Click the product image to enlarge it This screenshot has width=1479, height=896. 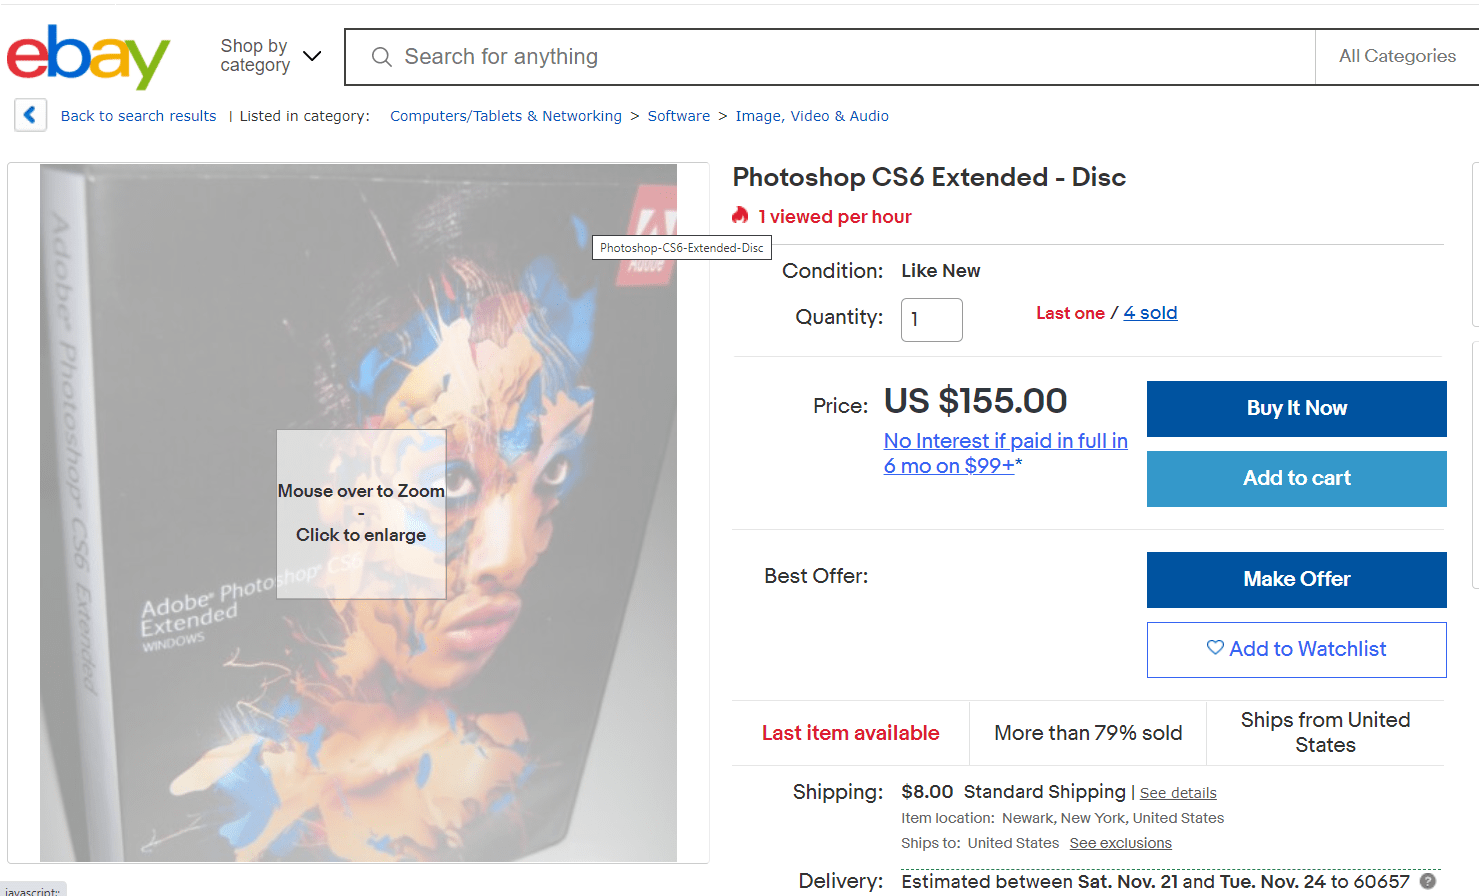tap(360, 512)
